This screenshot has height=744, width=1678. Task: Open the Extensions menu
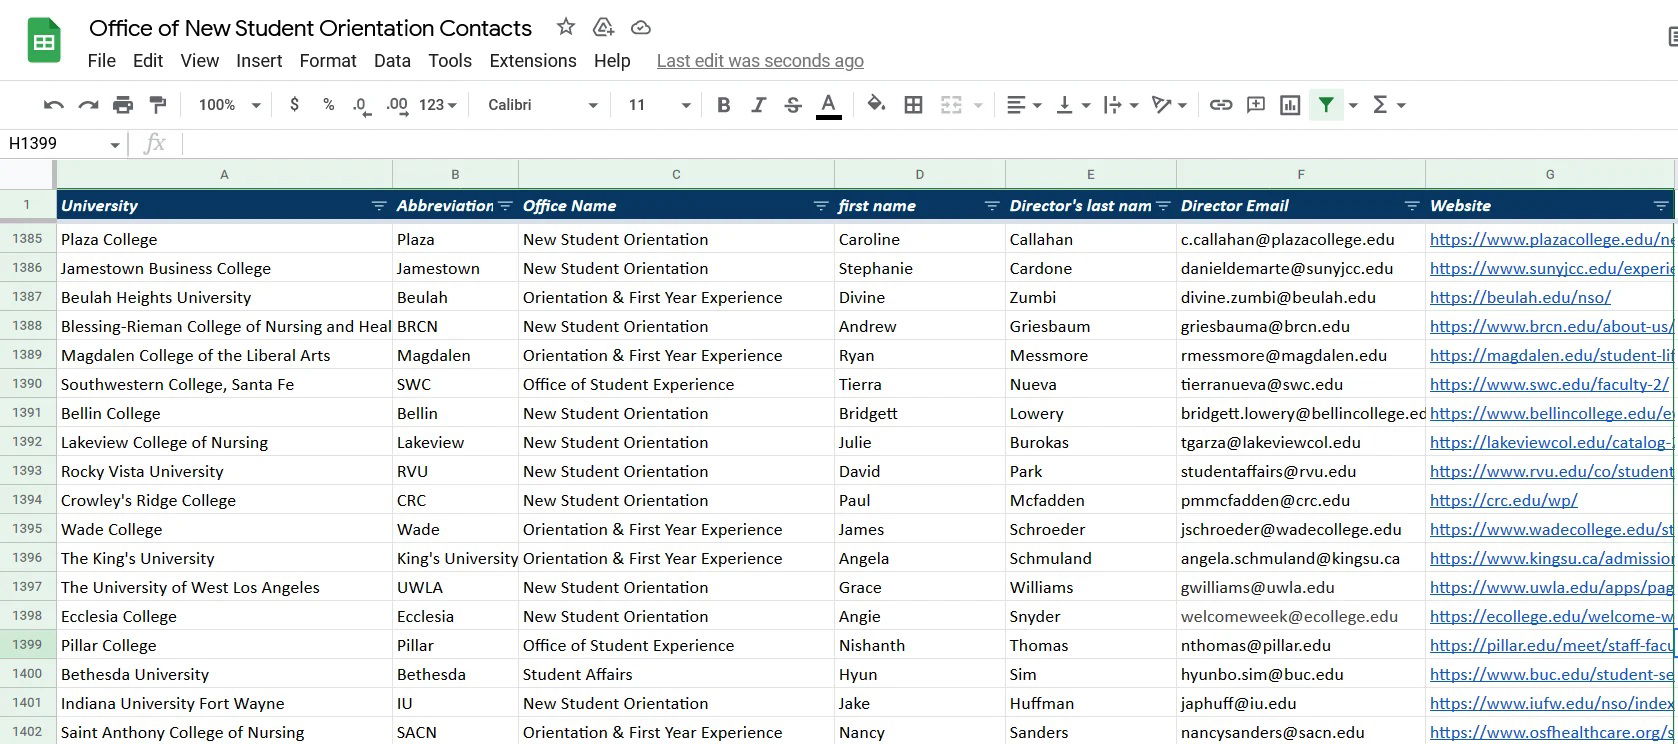533,61
